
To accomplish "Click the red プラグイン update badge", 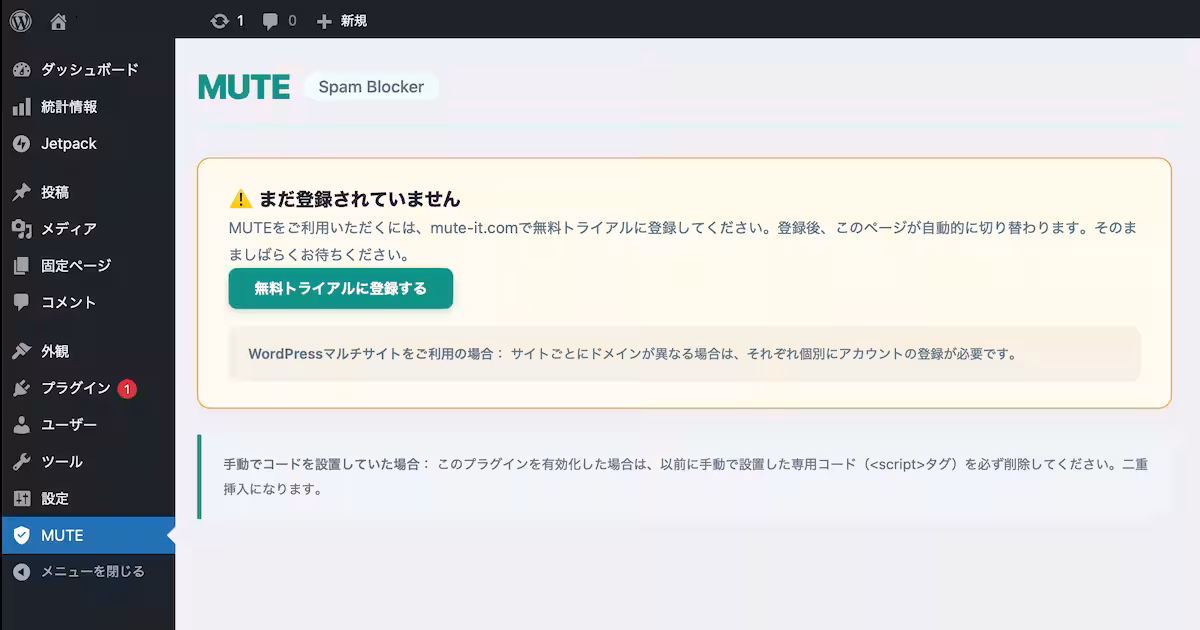I will [x=127, y=389].
